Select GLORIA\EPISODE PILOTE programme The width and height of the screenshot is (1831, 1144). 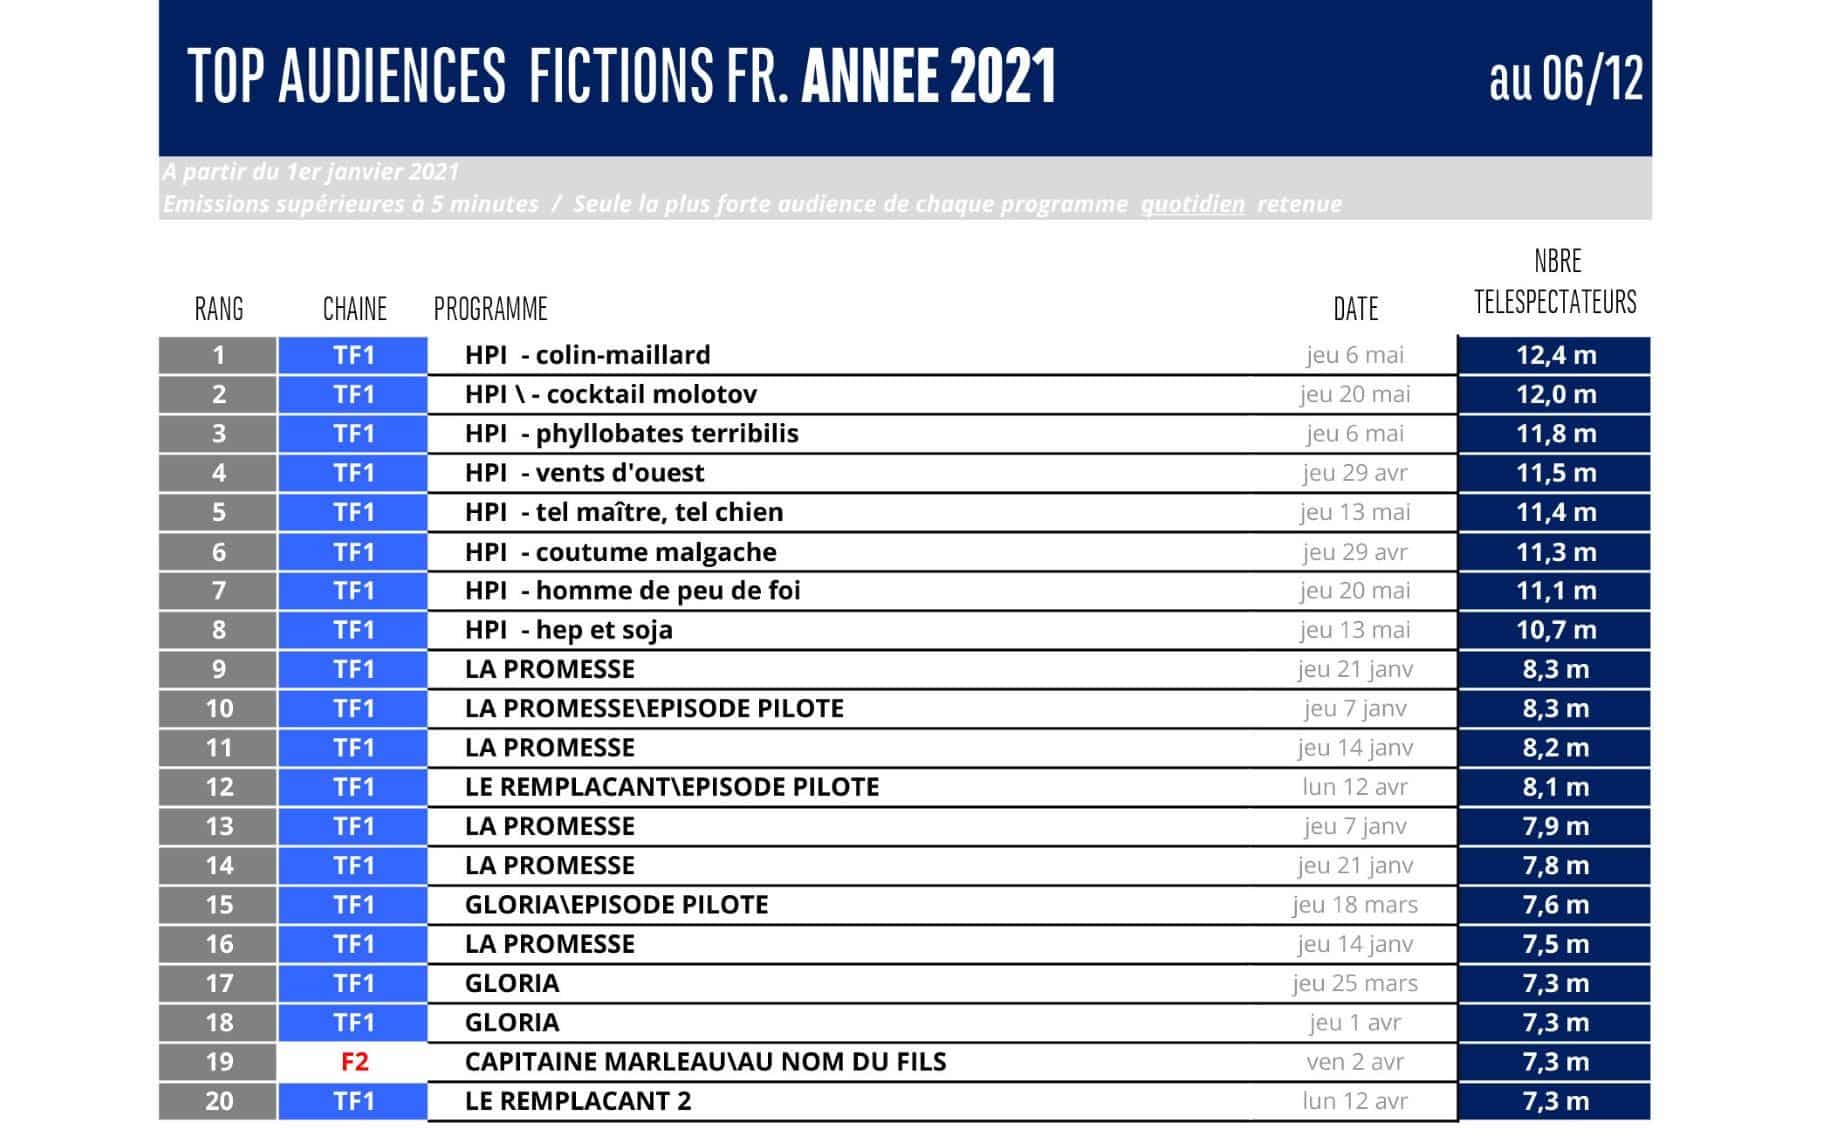616,905
